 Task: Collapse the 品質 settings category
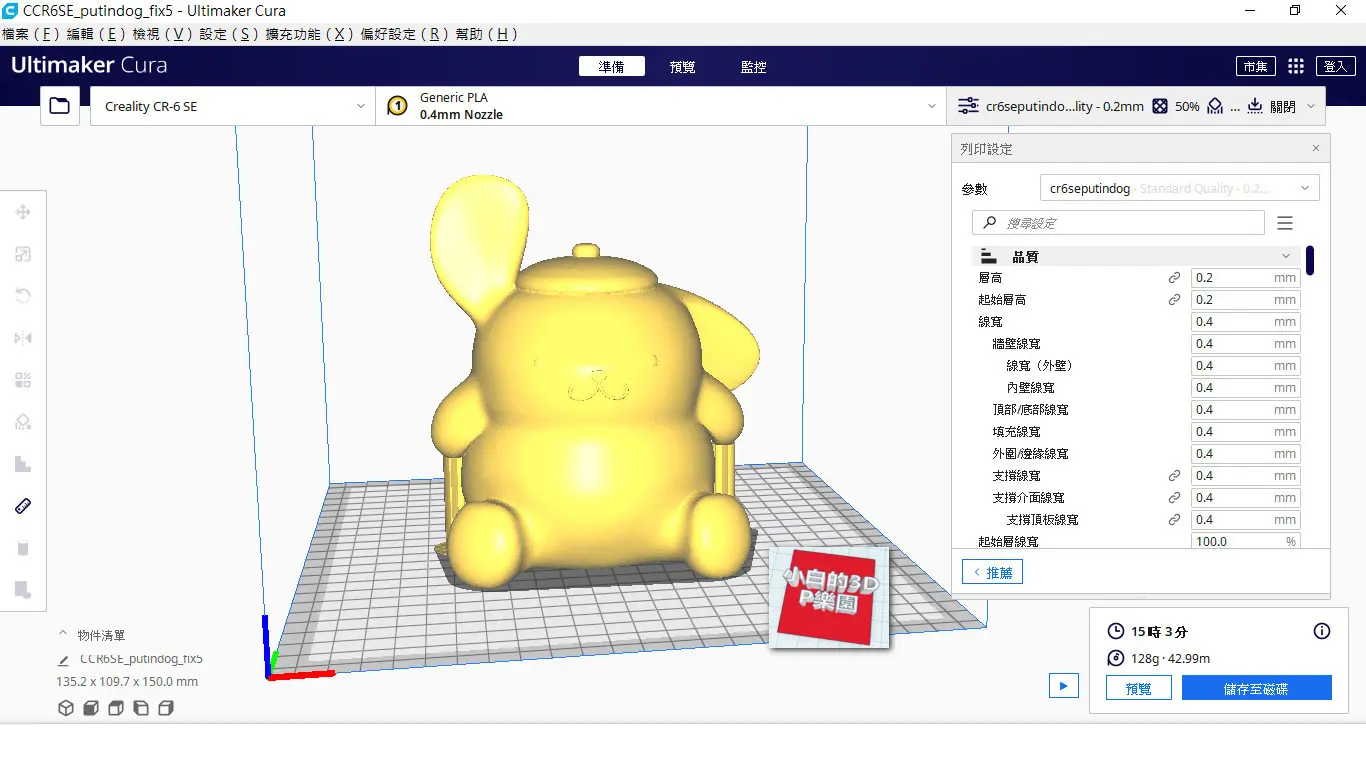point(1136,257)
